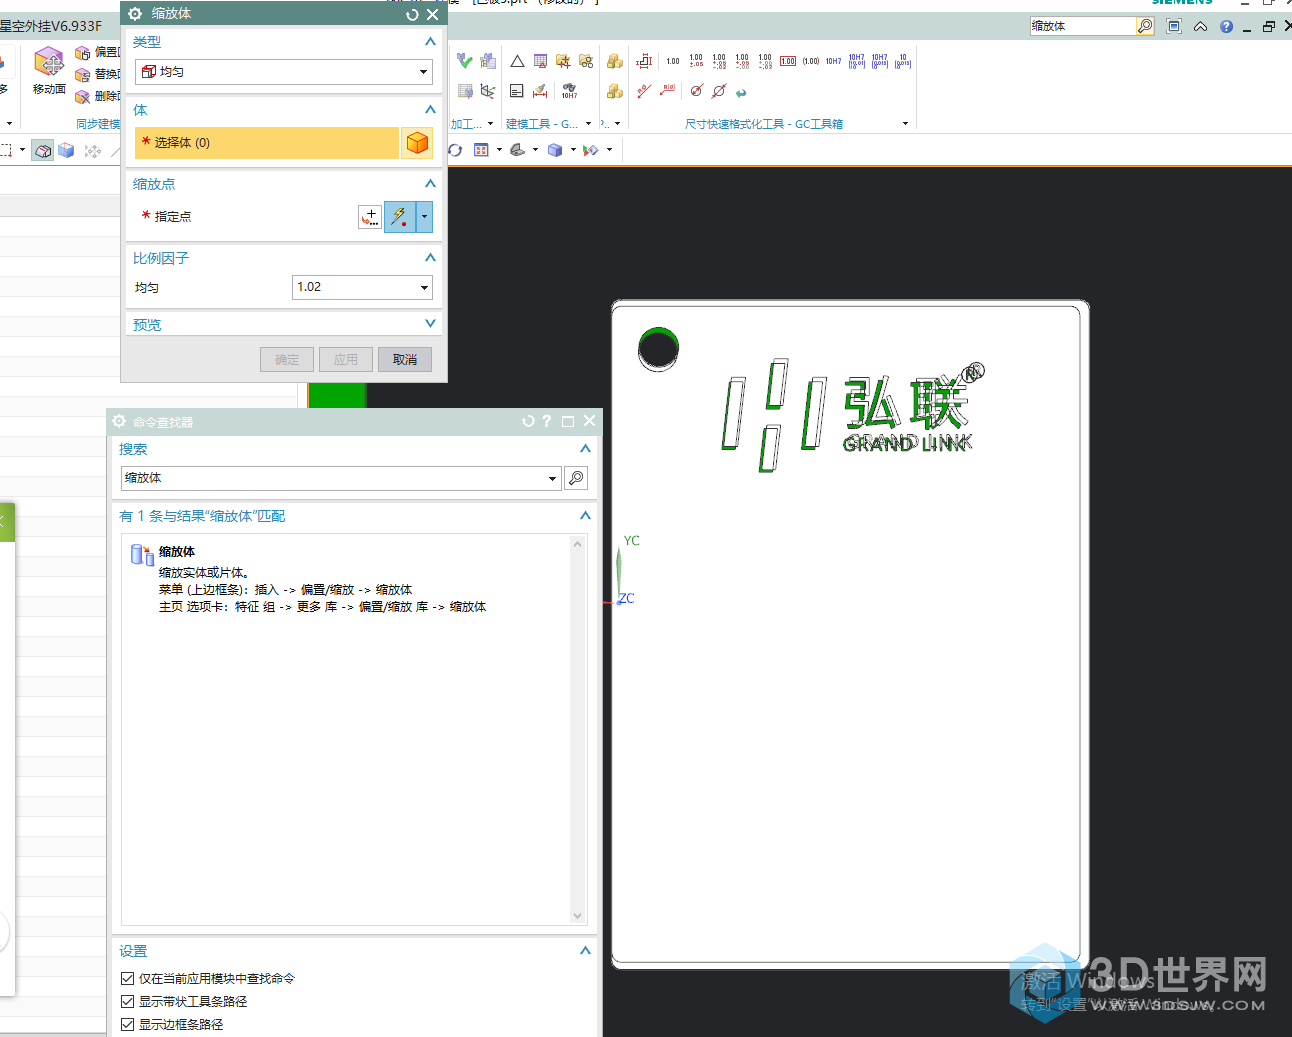Image resolution: width=1292 pixels, height=1037 pixels.
Task: Click the stacked yellow boxes icon, top row
Action: click(614, 61)
